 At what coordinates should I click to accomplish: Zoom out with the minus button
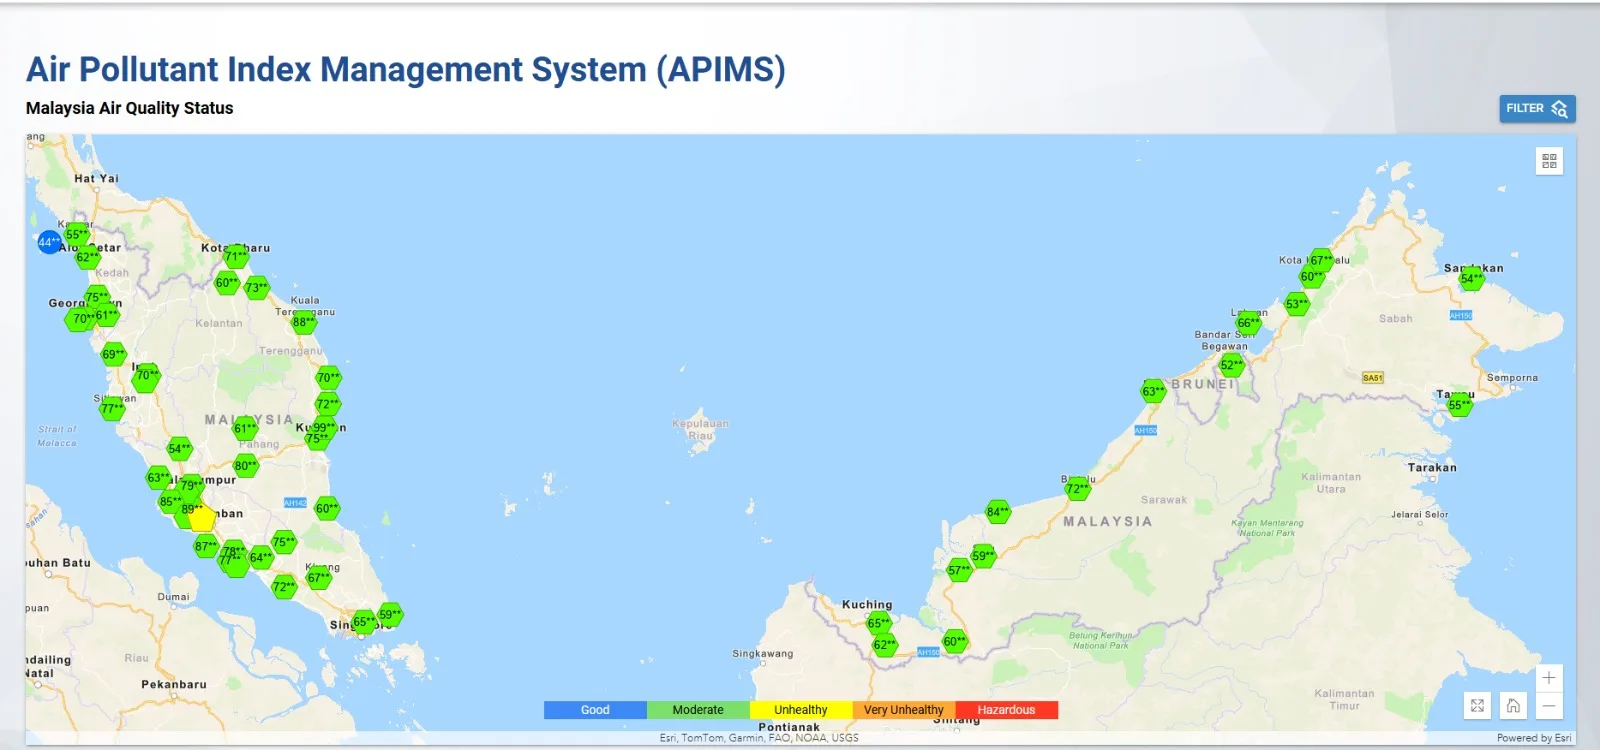[x=1548, y=706]
